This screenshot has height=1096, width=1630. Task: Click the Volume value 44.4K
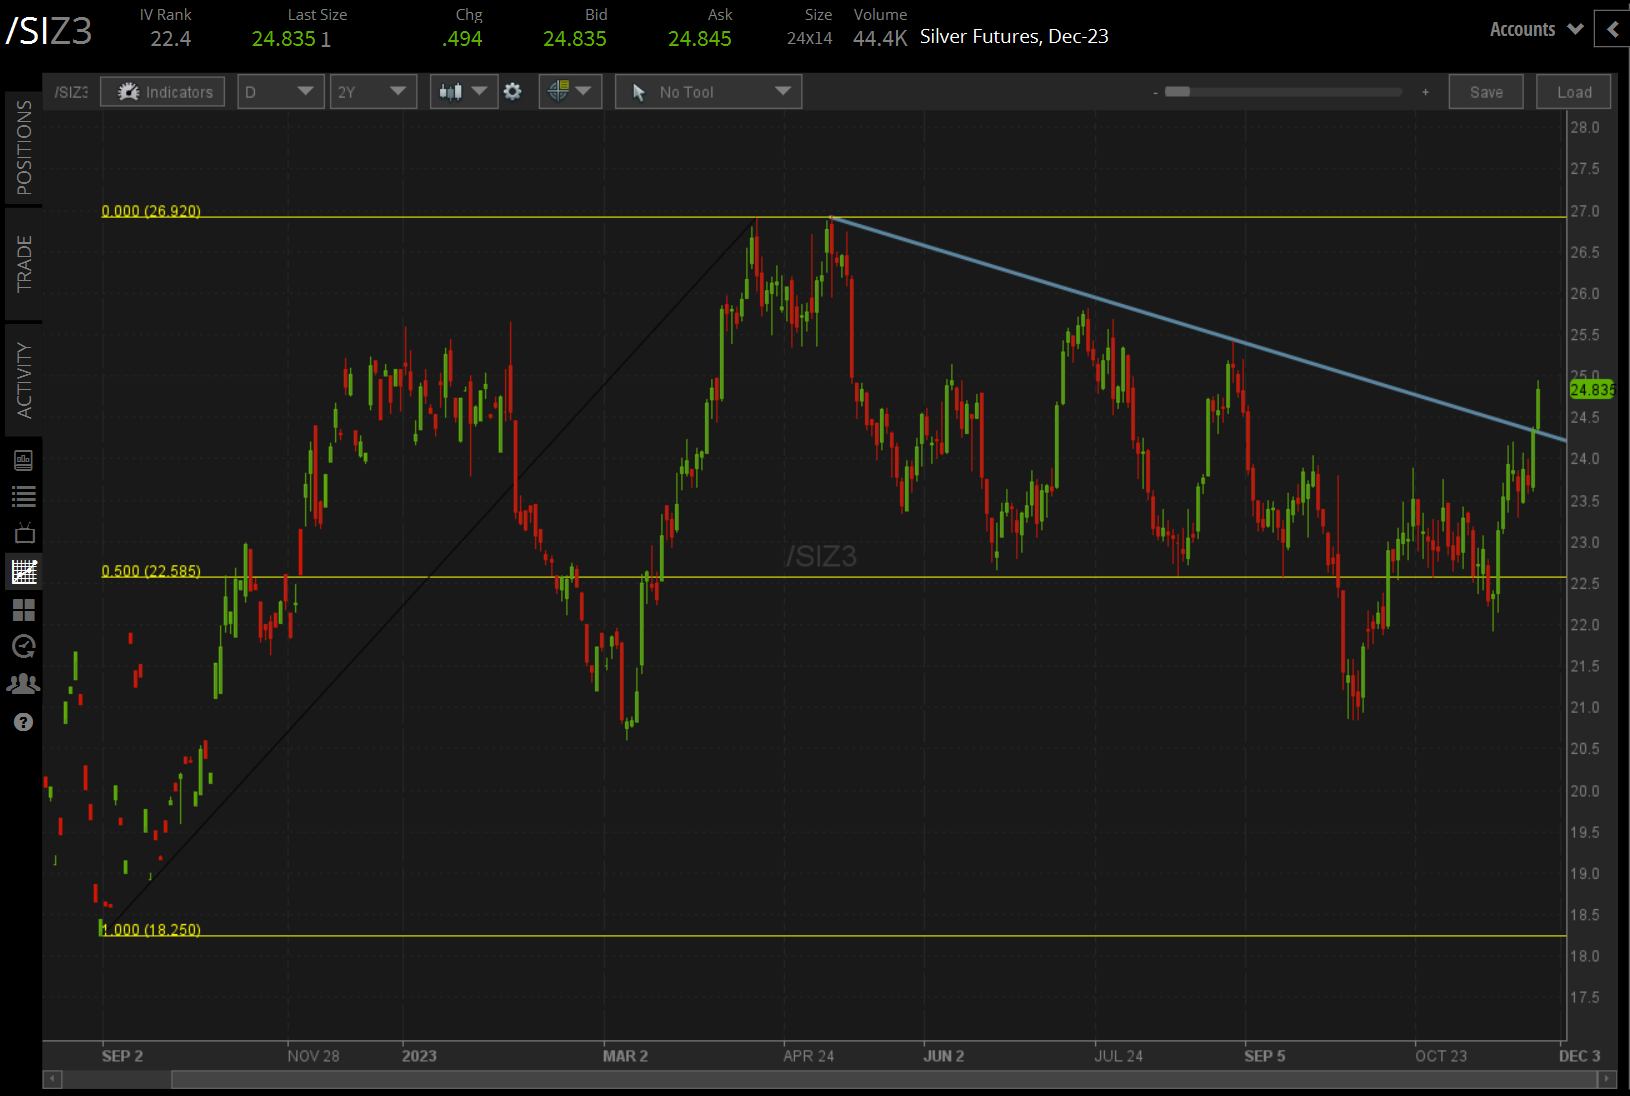[x=880, y=39]
